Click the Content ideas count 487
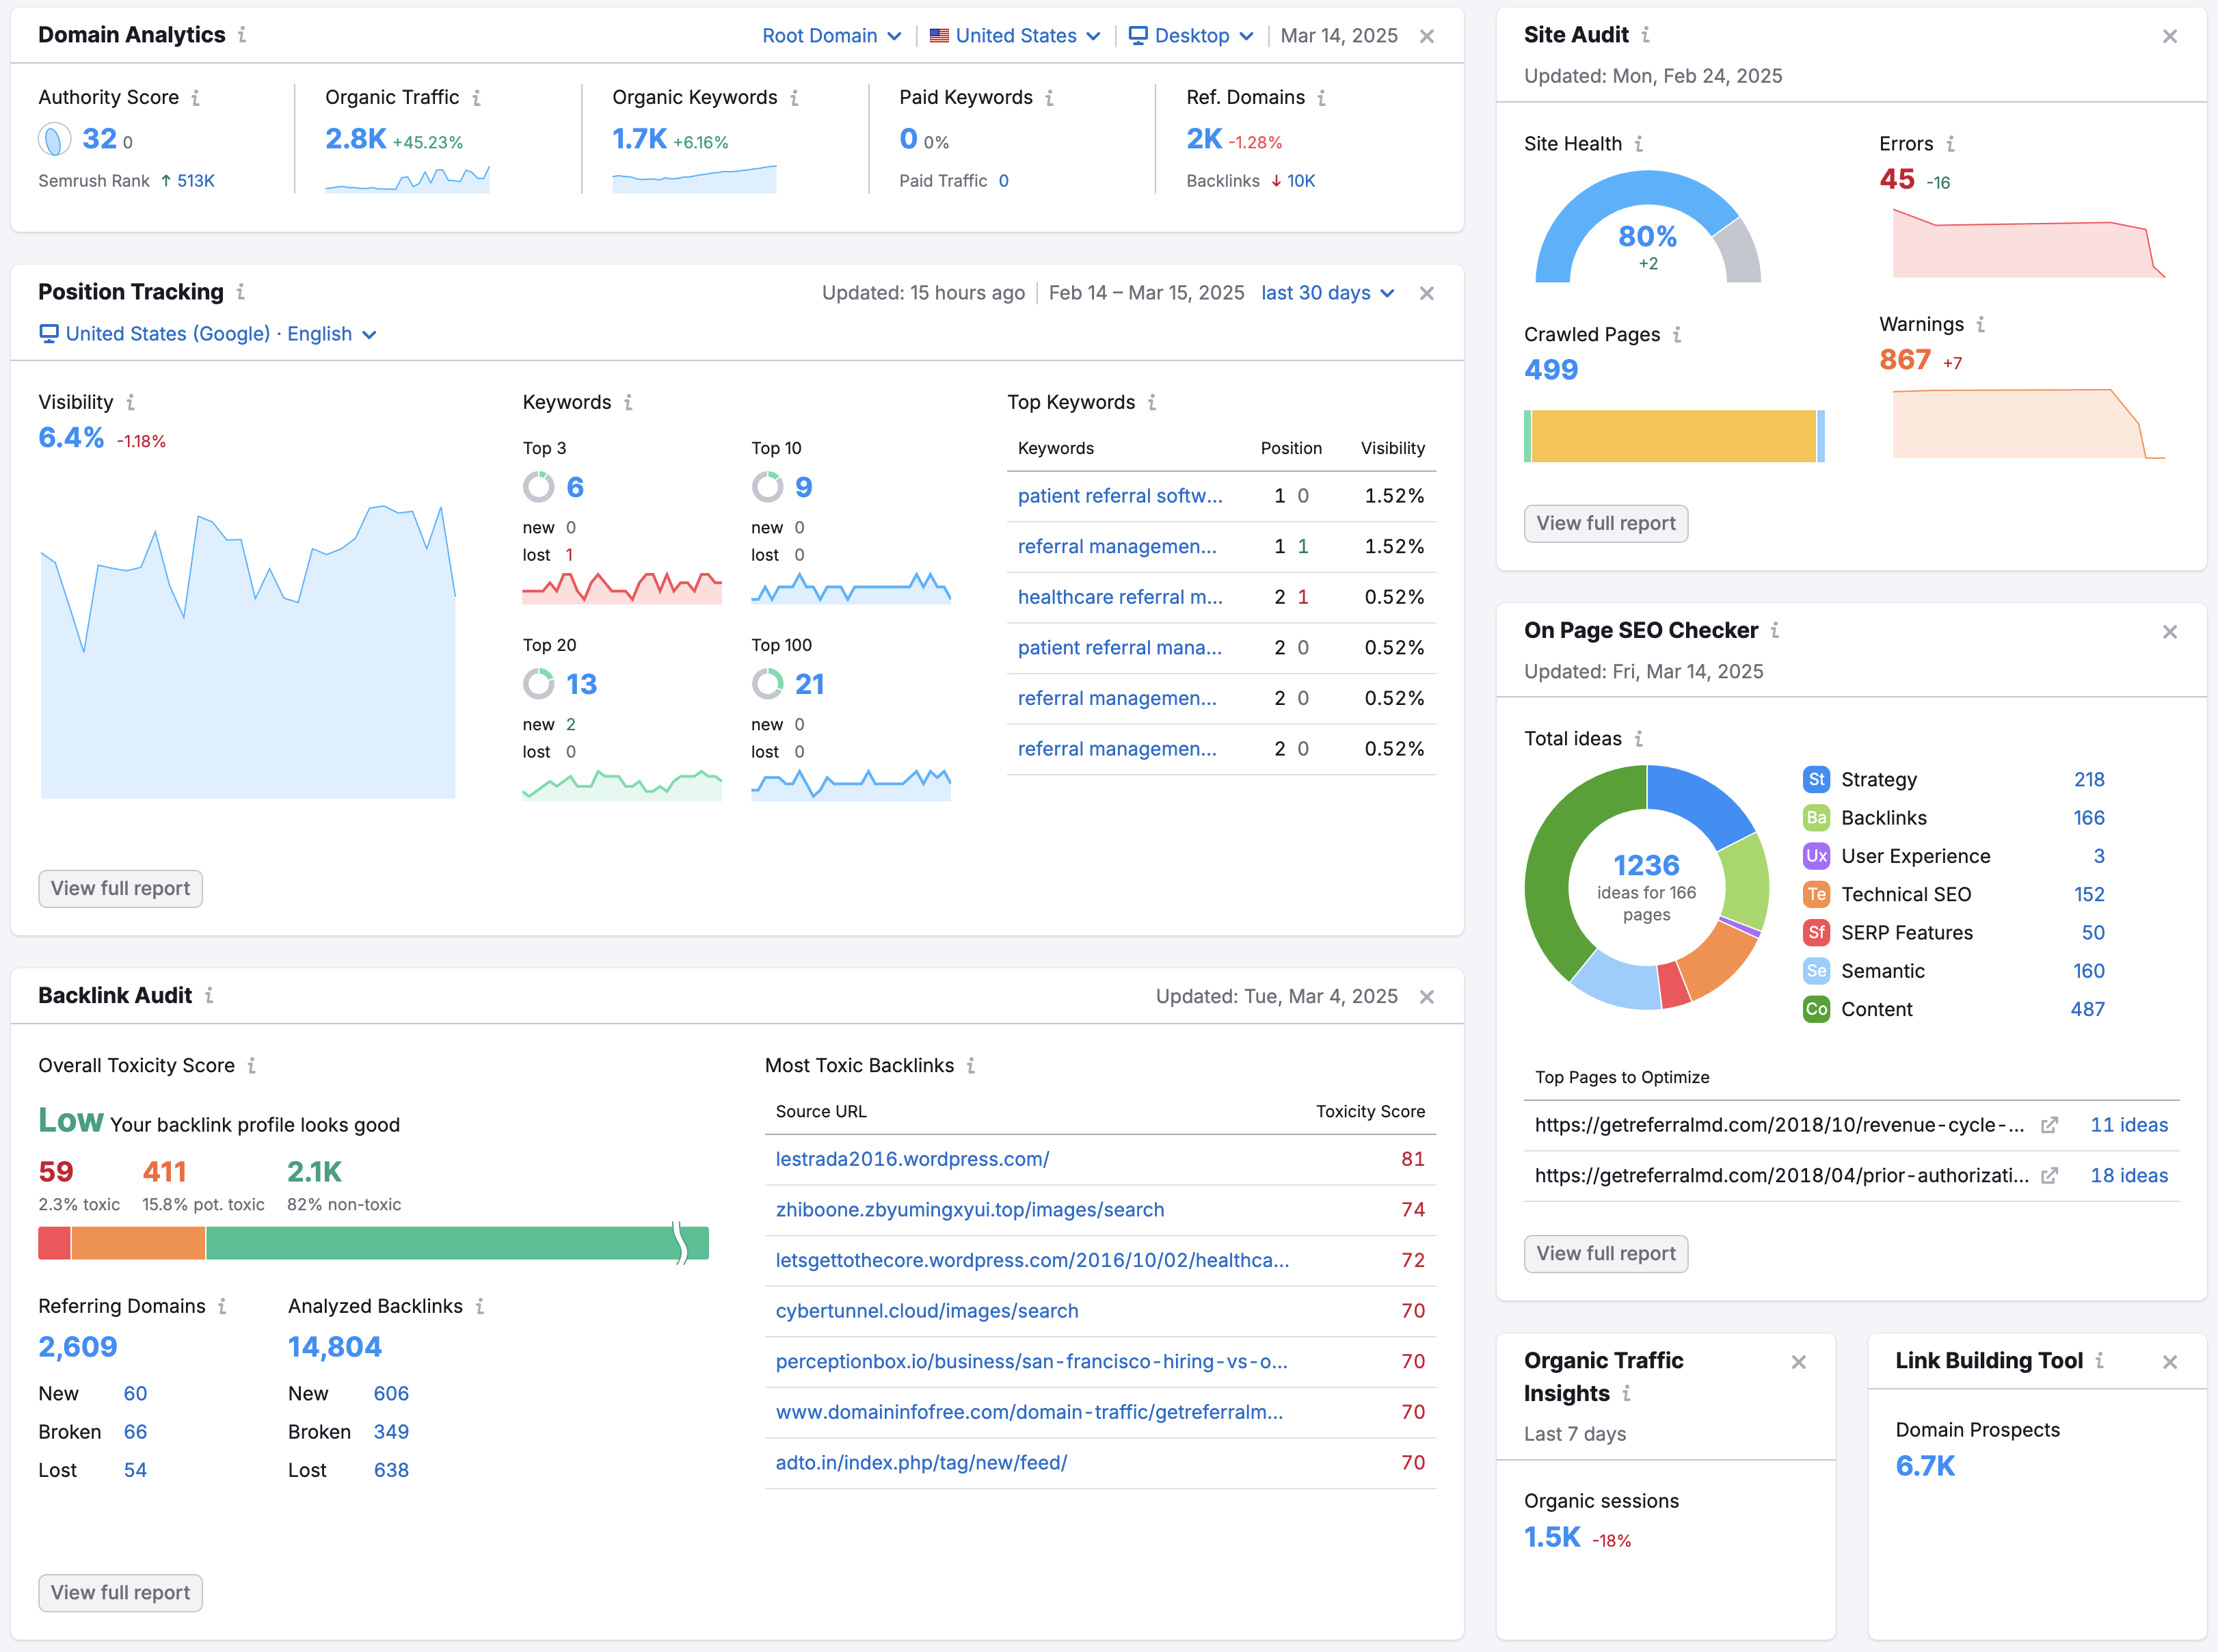 (x=2087, y=1009)
